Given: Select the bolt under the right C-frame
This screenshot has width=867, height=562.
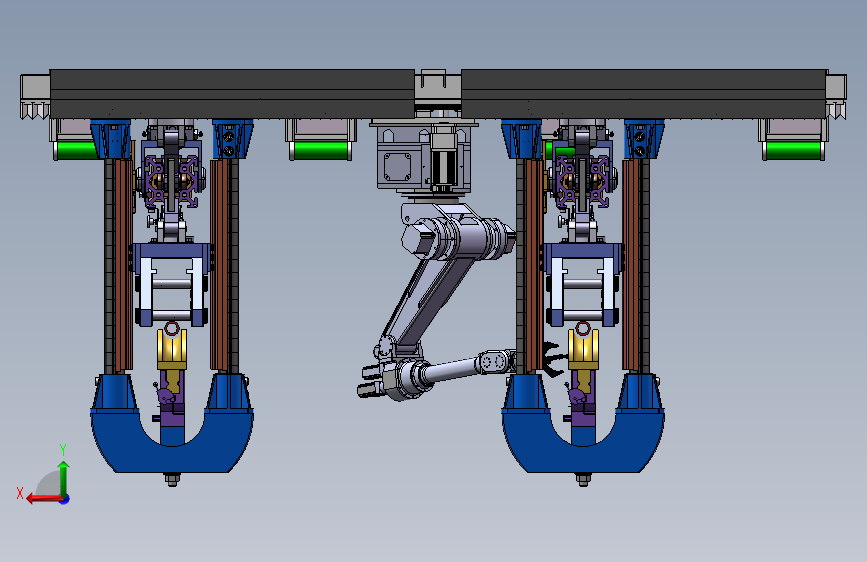Looking at the screenshot, I should [x=583, y=479].
